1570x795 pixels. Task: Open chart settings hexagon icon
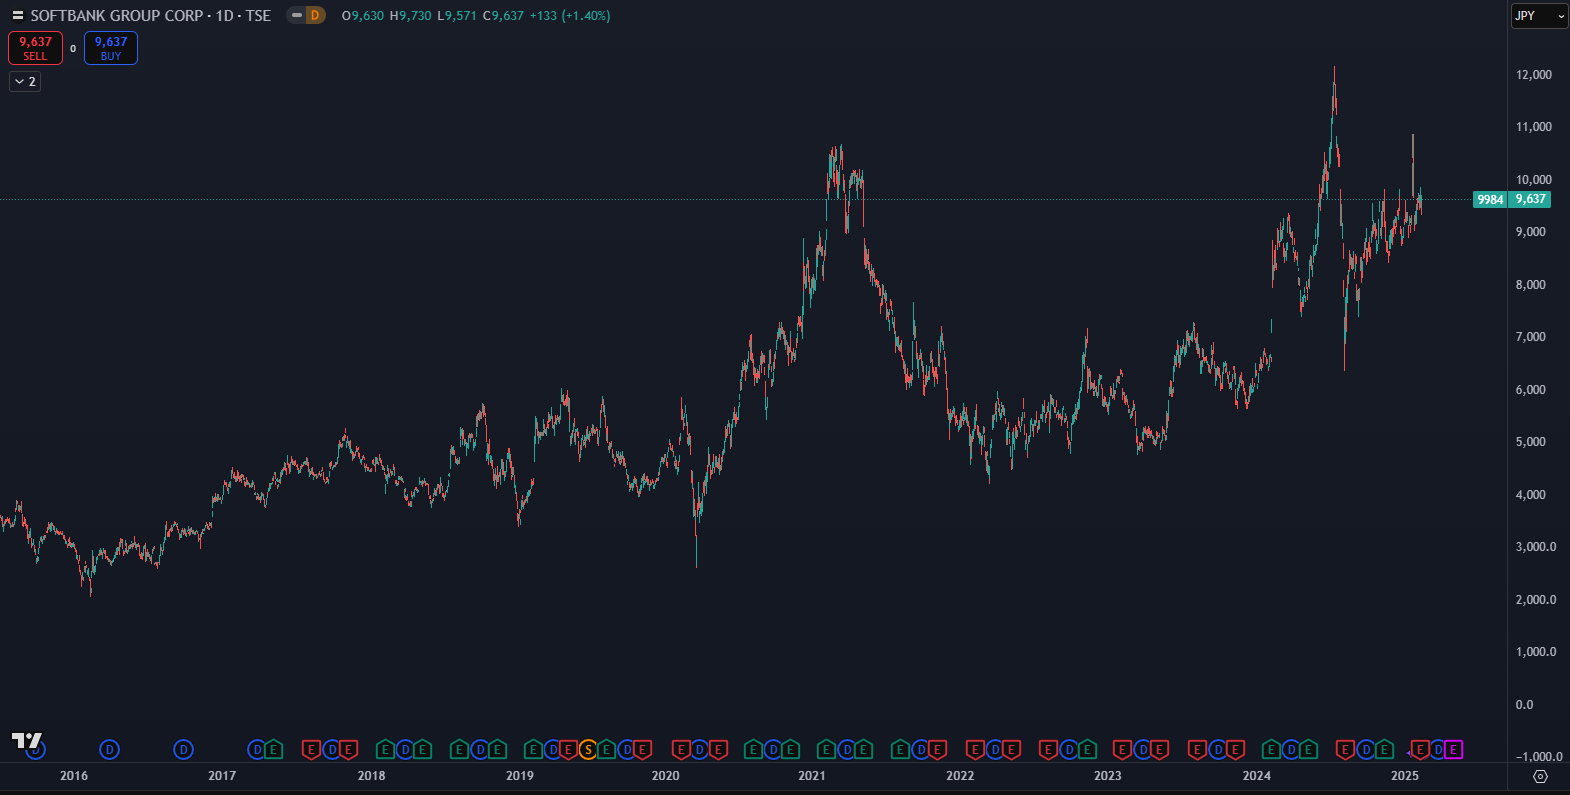tap(1540, 776)
